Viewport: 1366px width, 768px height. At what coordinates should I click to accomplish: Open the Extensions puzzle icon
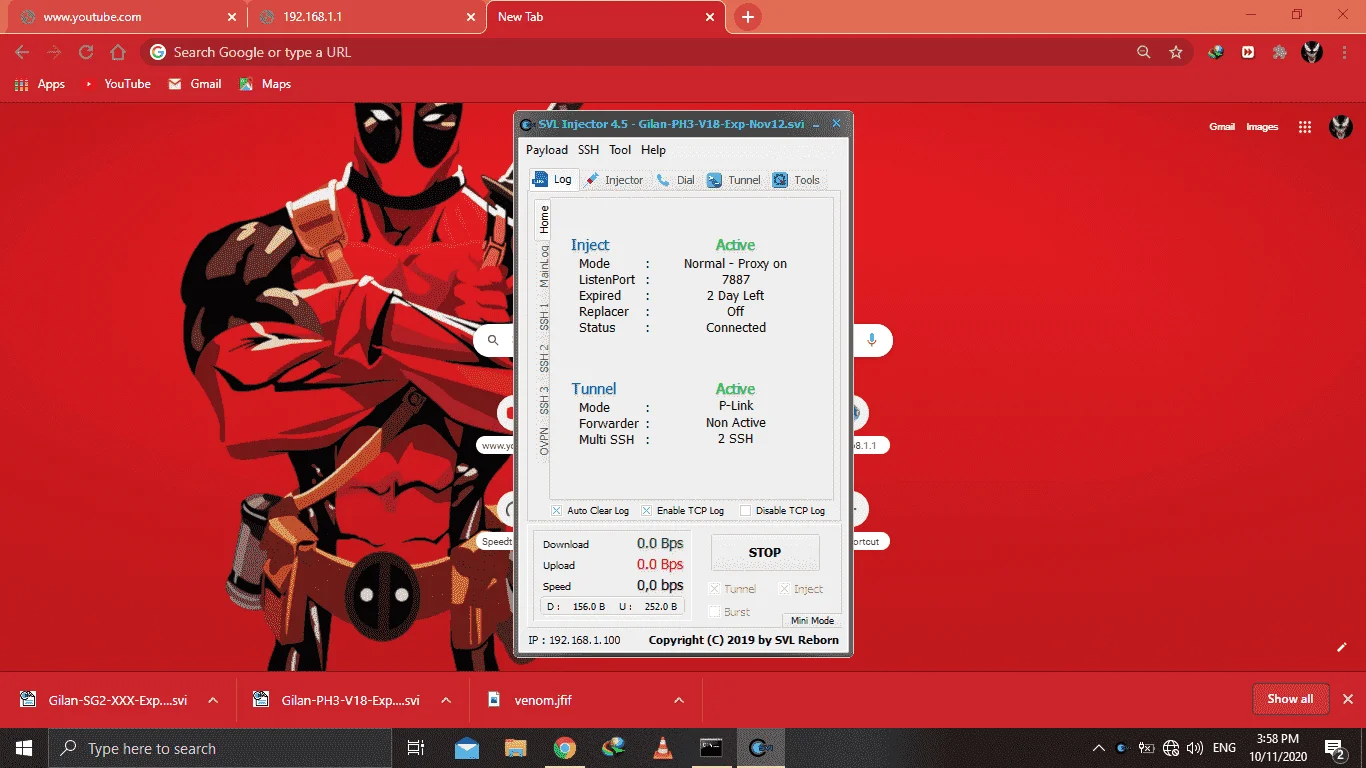1280,52
